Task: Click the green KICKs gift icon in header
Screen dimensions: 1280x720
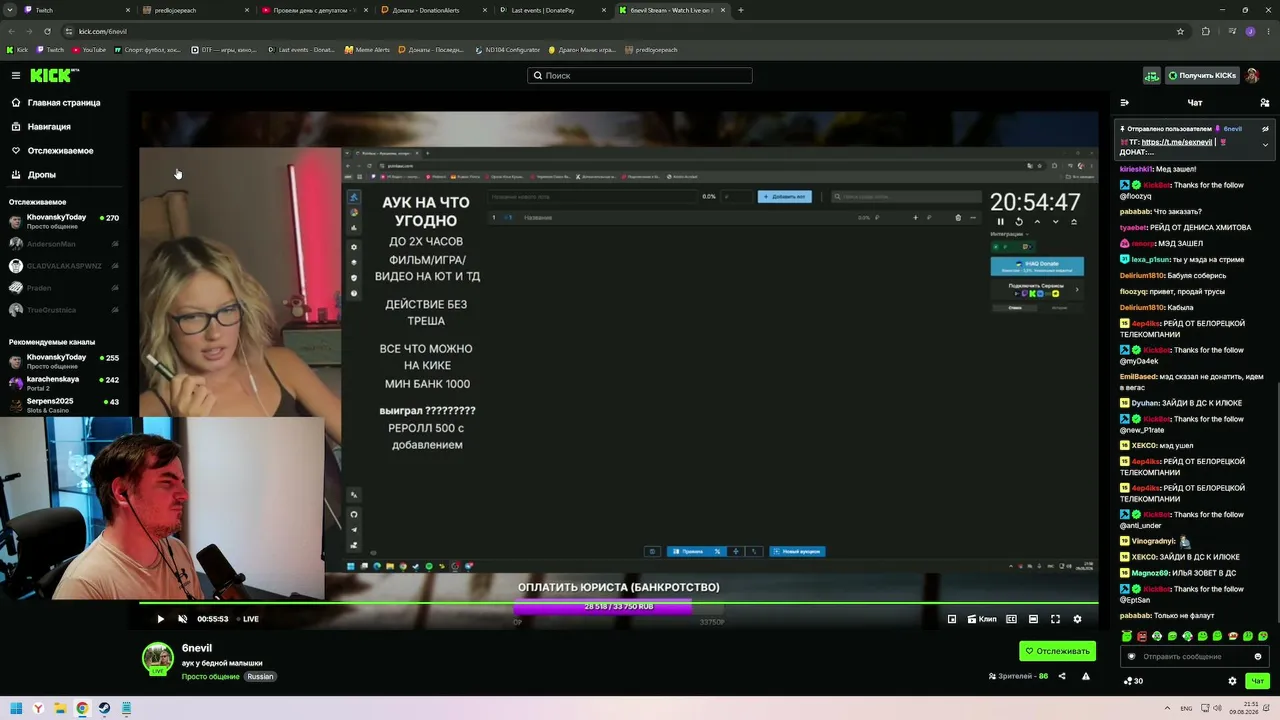Action: (1152, 76)
